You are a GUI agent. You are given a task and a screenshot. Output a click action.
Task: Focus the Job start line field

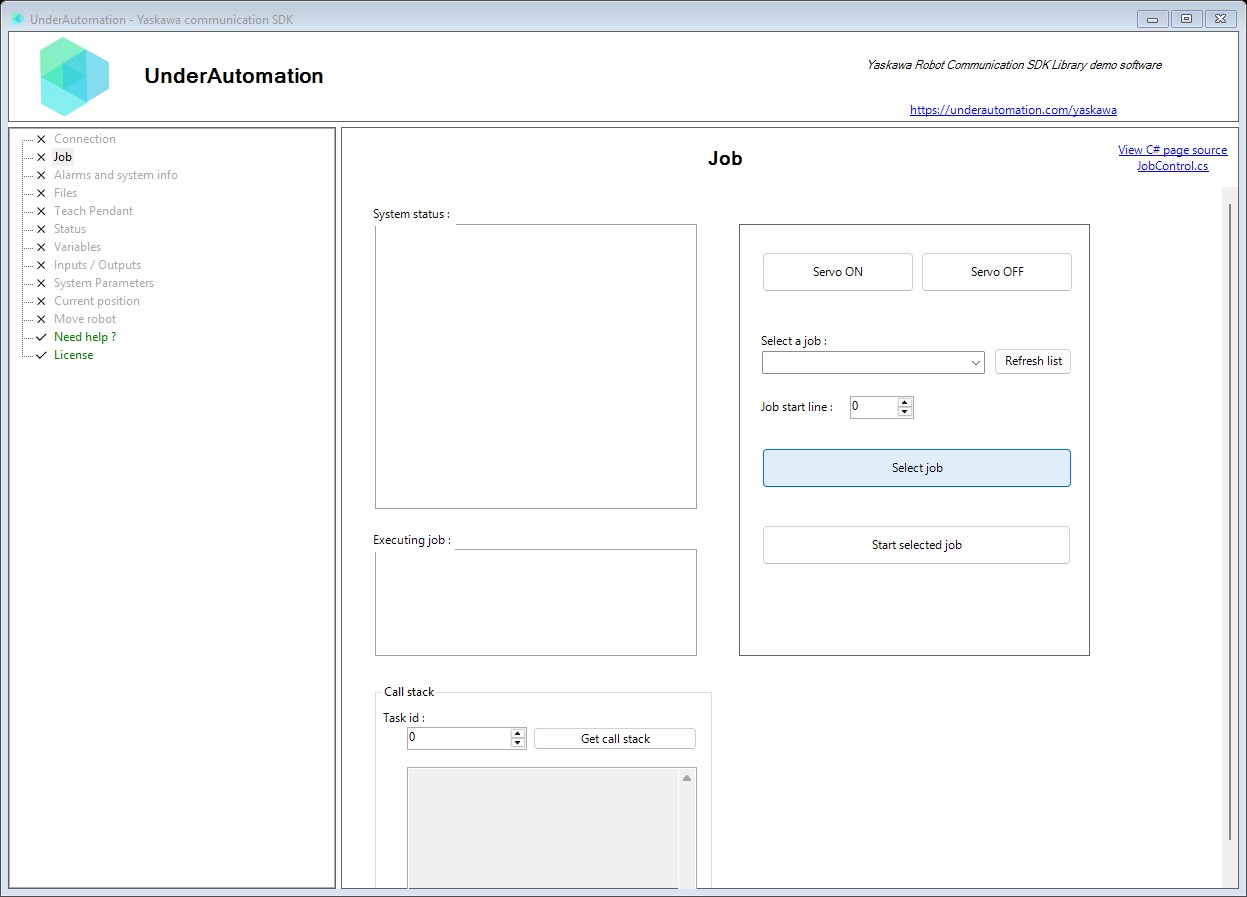tap(874, 407)
